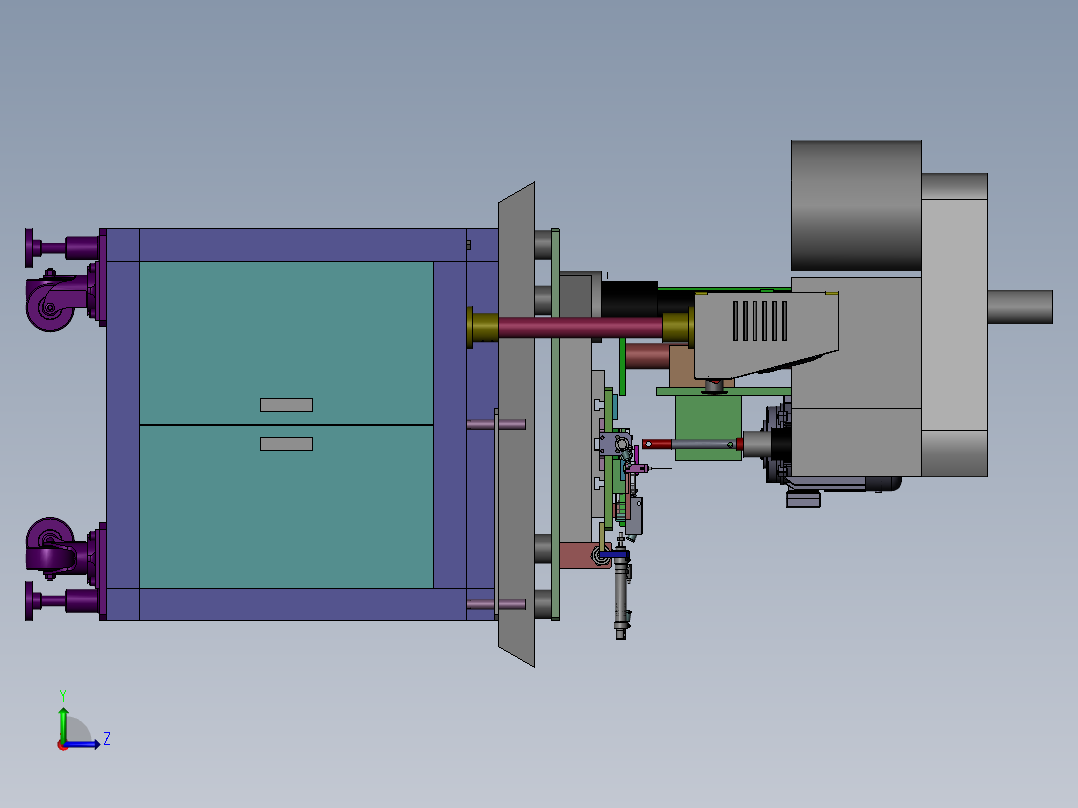
Task: Select the upper teal drawer front panel
Action: point(286,342)
